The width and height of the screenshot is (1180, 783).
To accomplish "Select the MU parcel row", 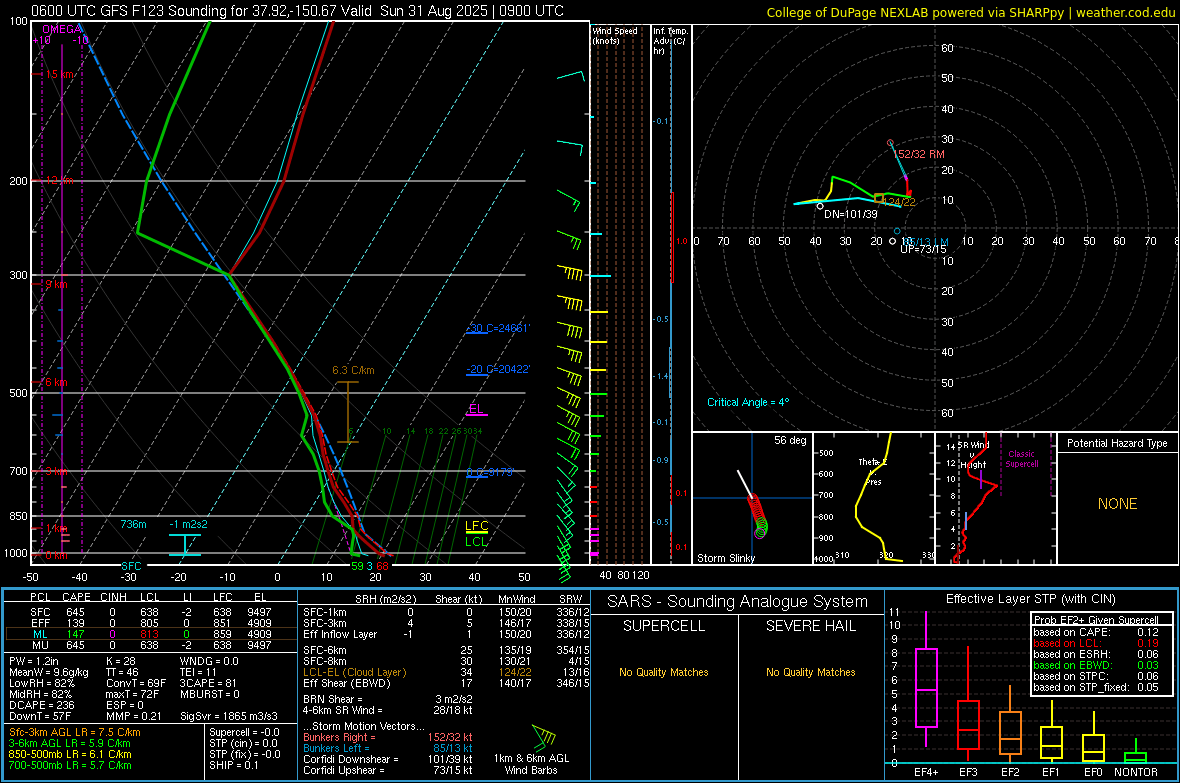I will pyautogui.click(x=151, y=644).
